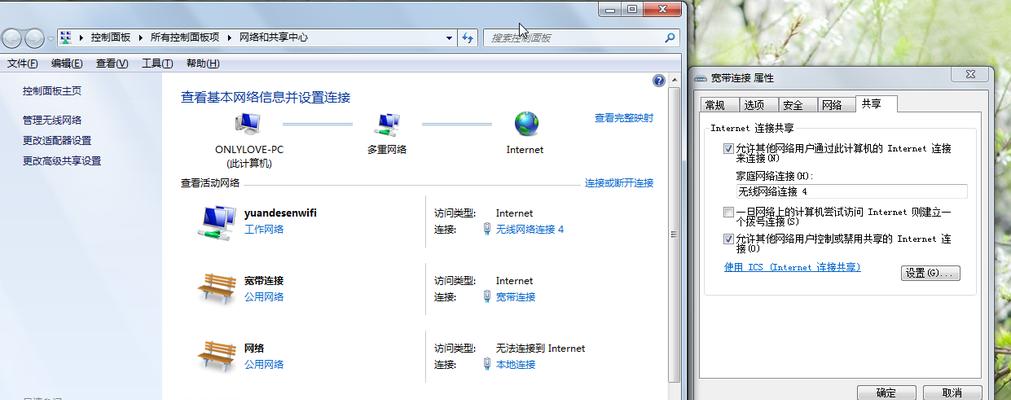Click the ONLYLOVE-PC computer icon
Screen dimensions: 1011x400
(248, 123)
